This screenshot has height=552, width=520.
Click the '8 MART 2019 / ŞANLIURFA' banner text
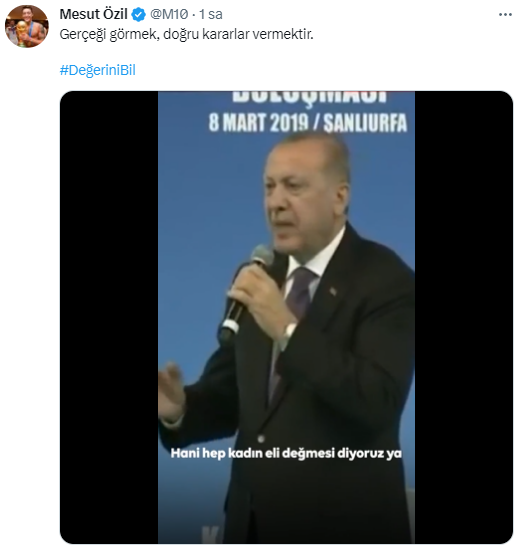point(308,123)
